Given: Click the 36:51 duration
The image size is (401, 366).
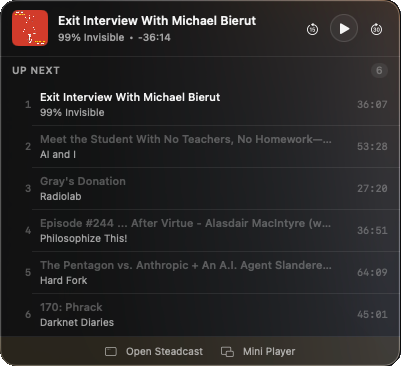Looking at the screenshot, I should pyautogui.click(x=372, y=231).
